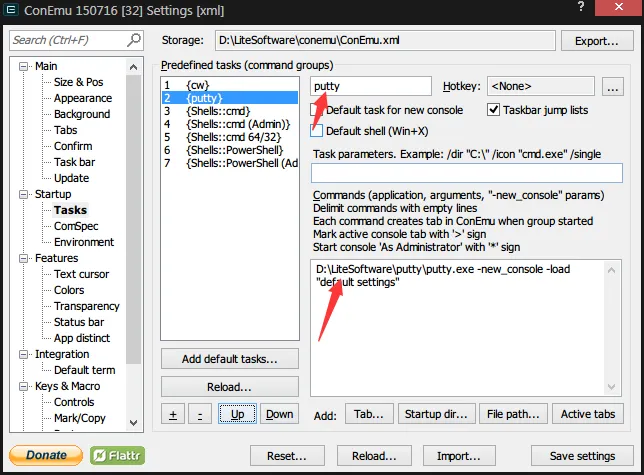Click Save settings button
The width and height of the screenshot is (644, 475).
point(582,456)
